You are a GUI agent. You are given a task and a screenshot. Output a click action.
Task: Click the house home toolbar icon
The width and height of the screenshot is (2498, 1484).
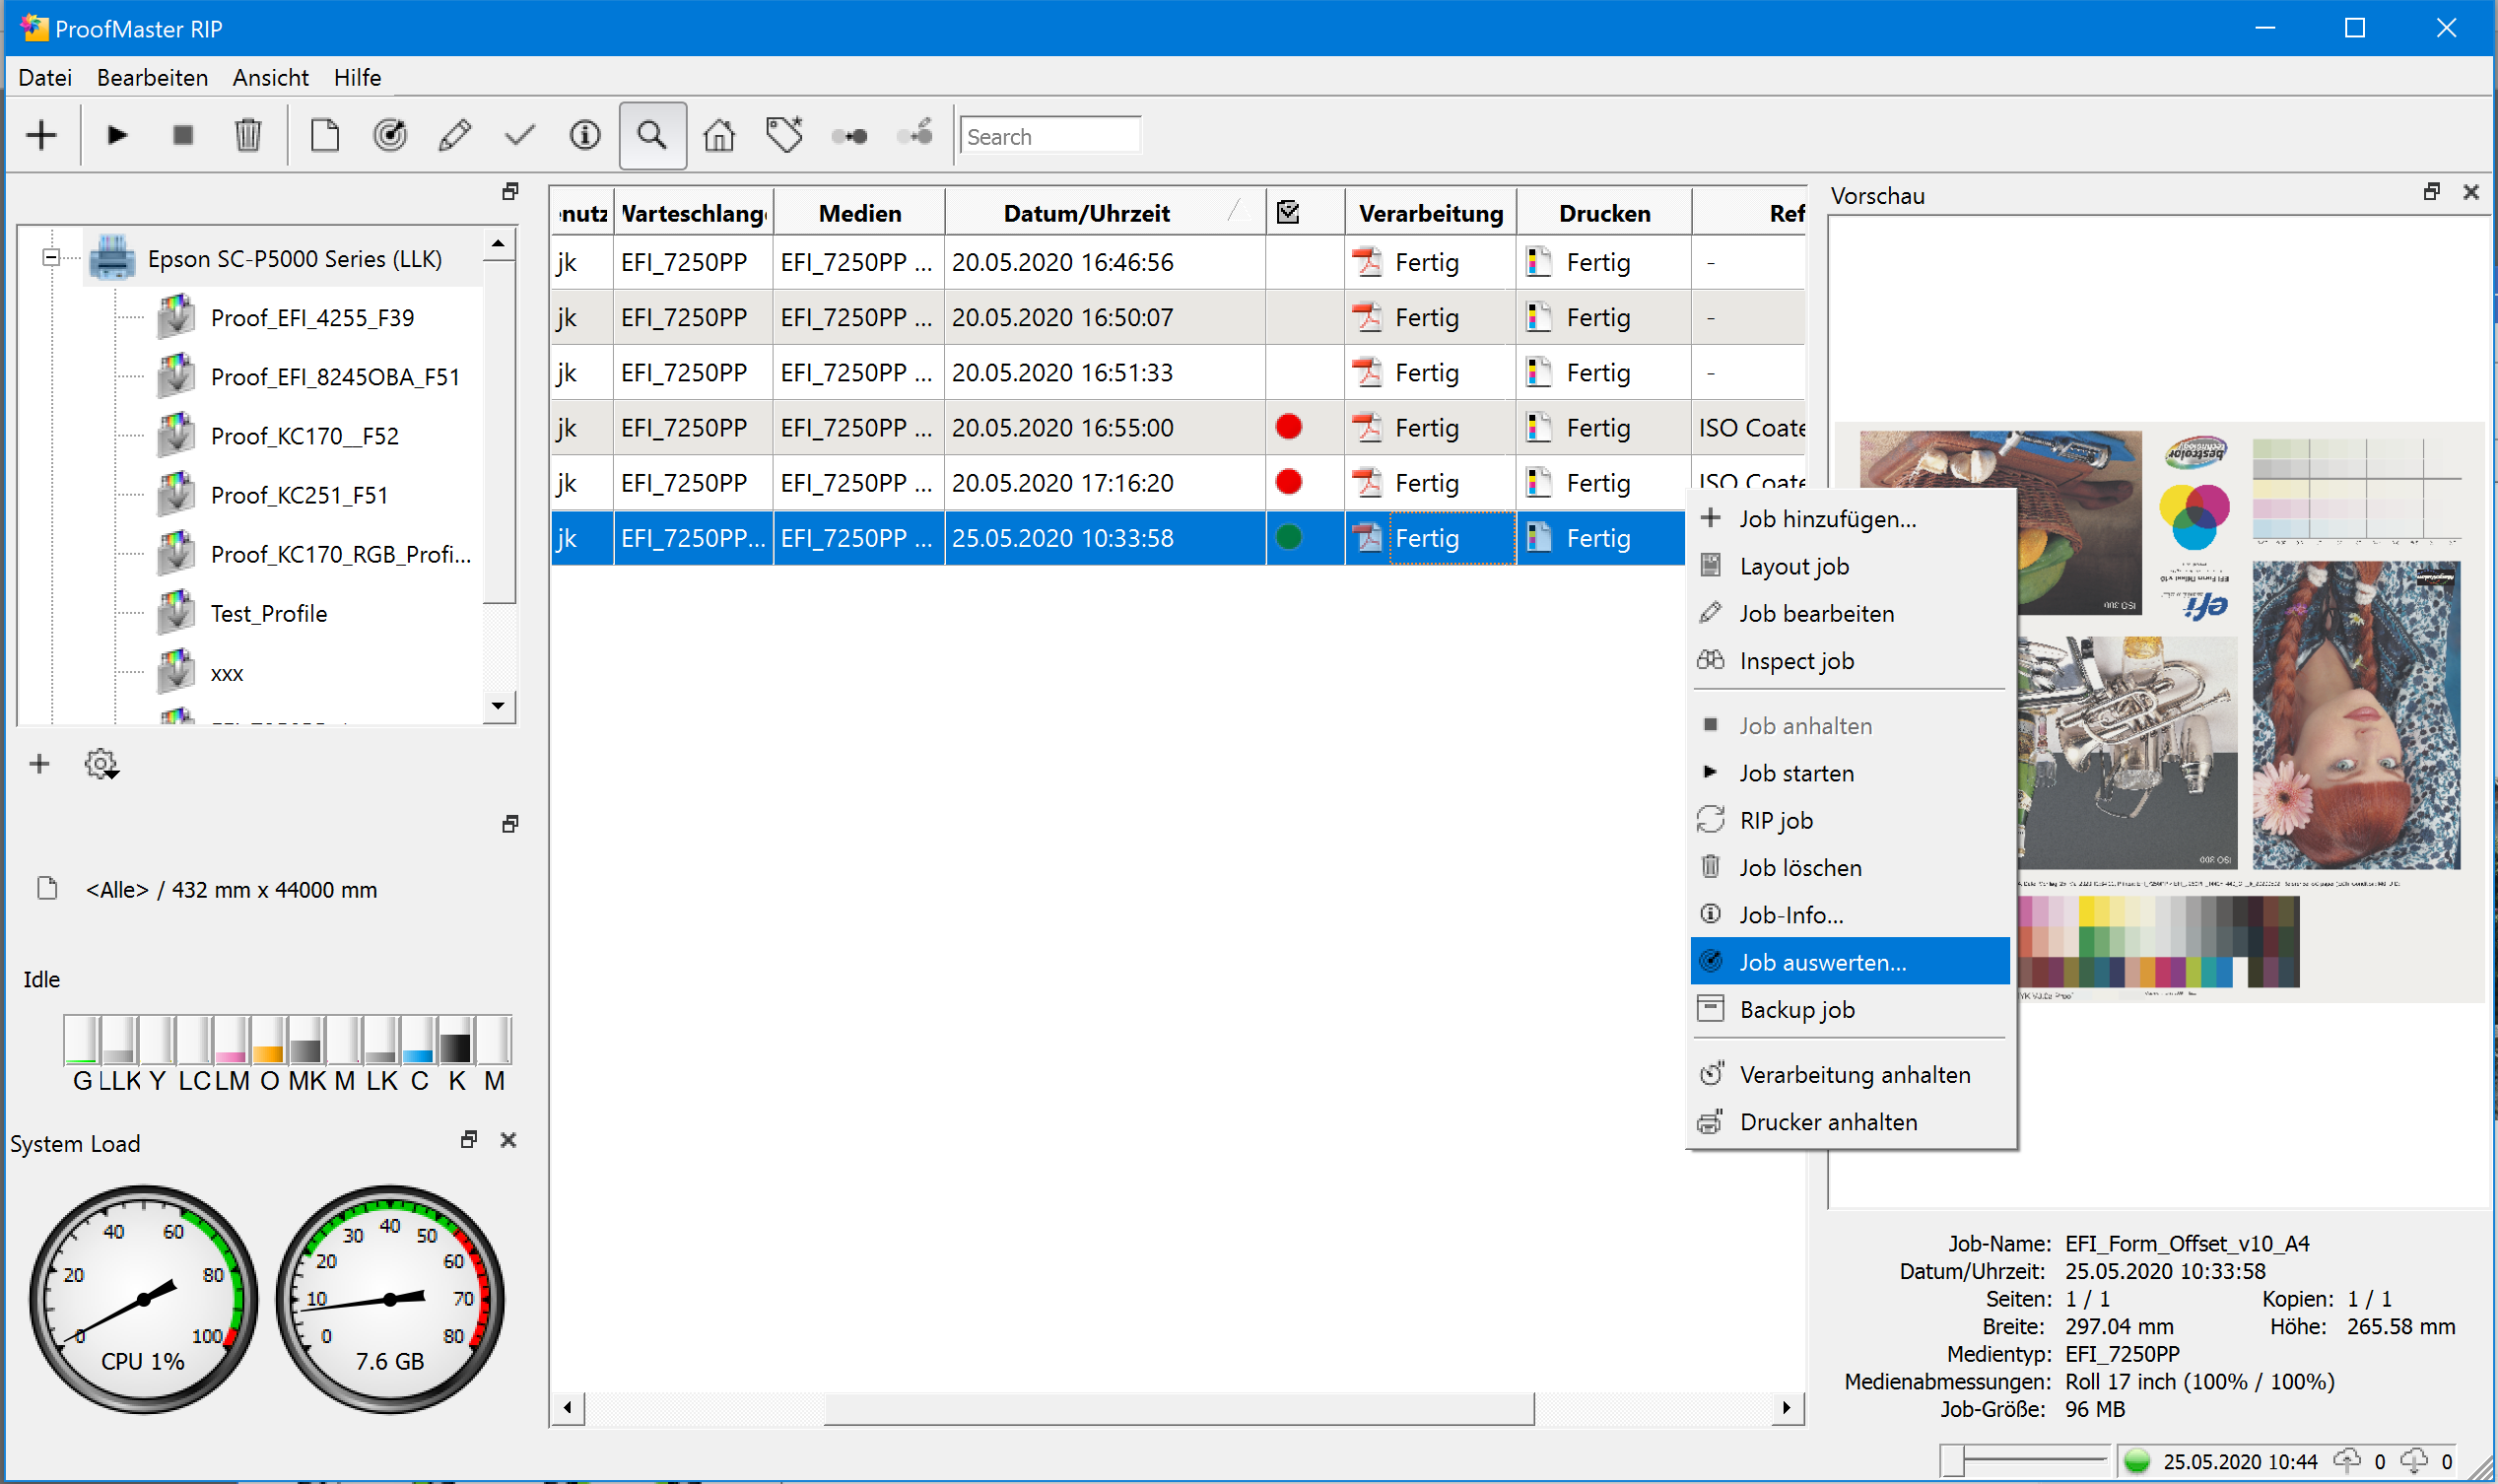click(718, 135)
